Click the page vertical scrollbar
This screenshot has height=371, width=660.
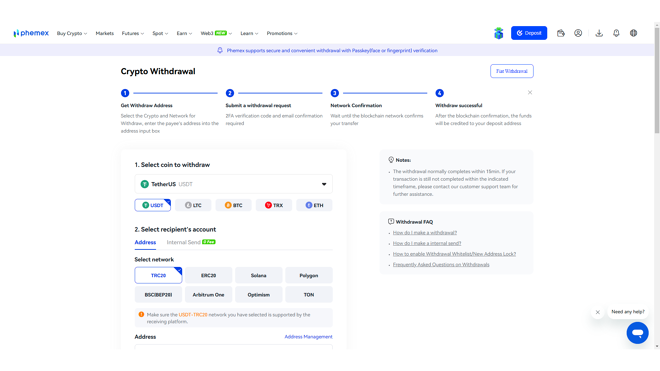pos(657,80)
